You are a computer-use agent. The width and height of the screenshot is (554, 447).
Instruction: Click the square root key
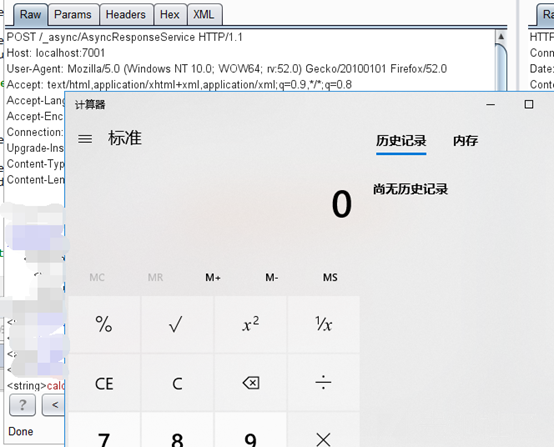click(177, 324)
